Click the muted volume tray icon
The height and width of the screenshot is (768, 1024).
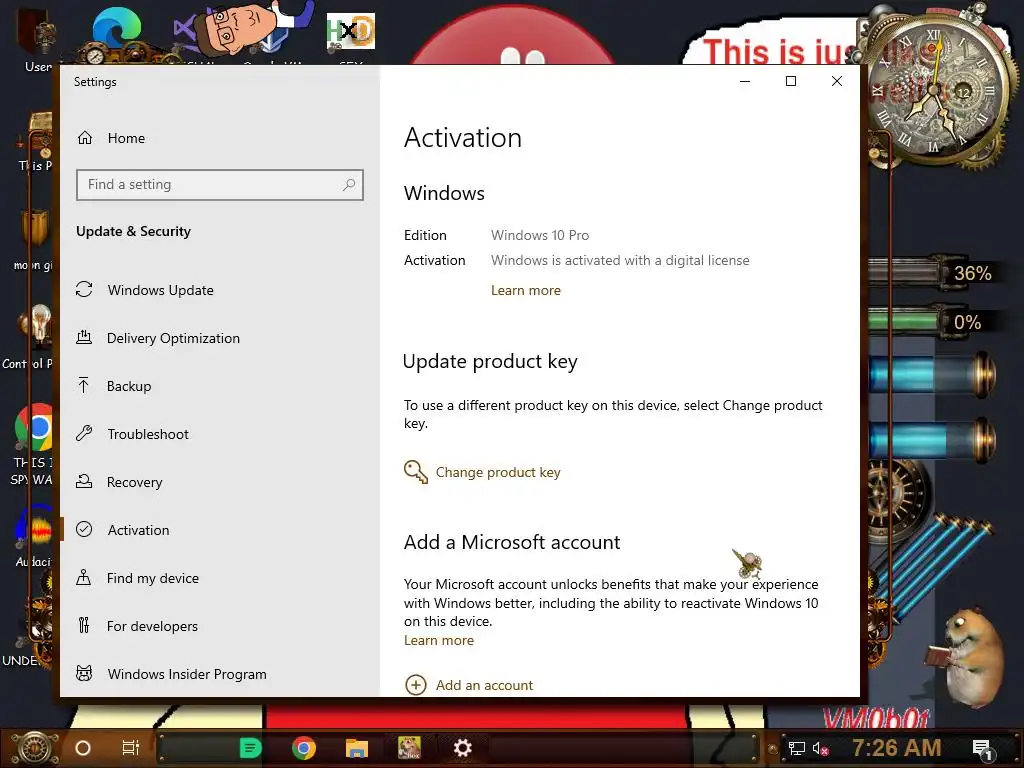[820, 748]
